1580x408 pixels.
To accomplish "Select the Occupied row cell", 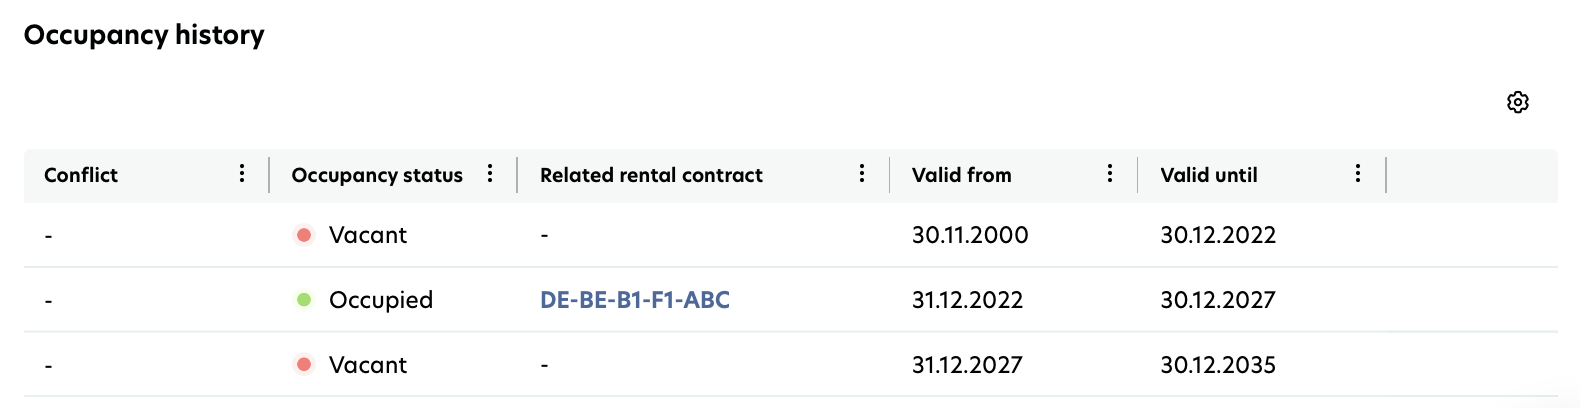I will pos(381,299).
